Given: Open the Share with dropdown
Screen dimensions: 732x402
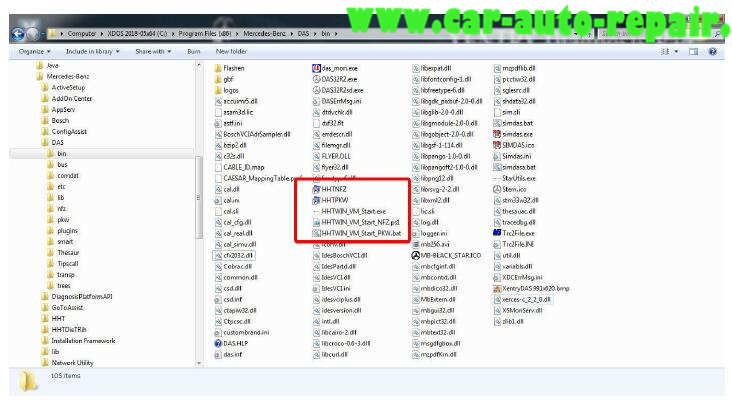Looking at the screenshot, I should (153, 51).
